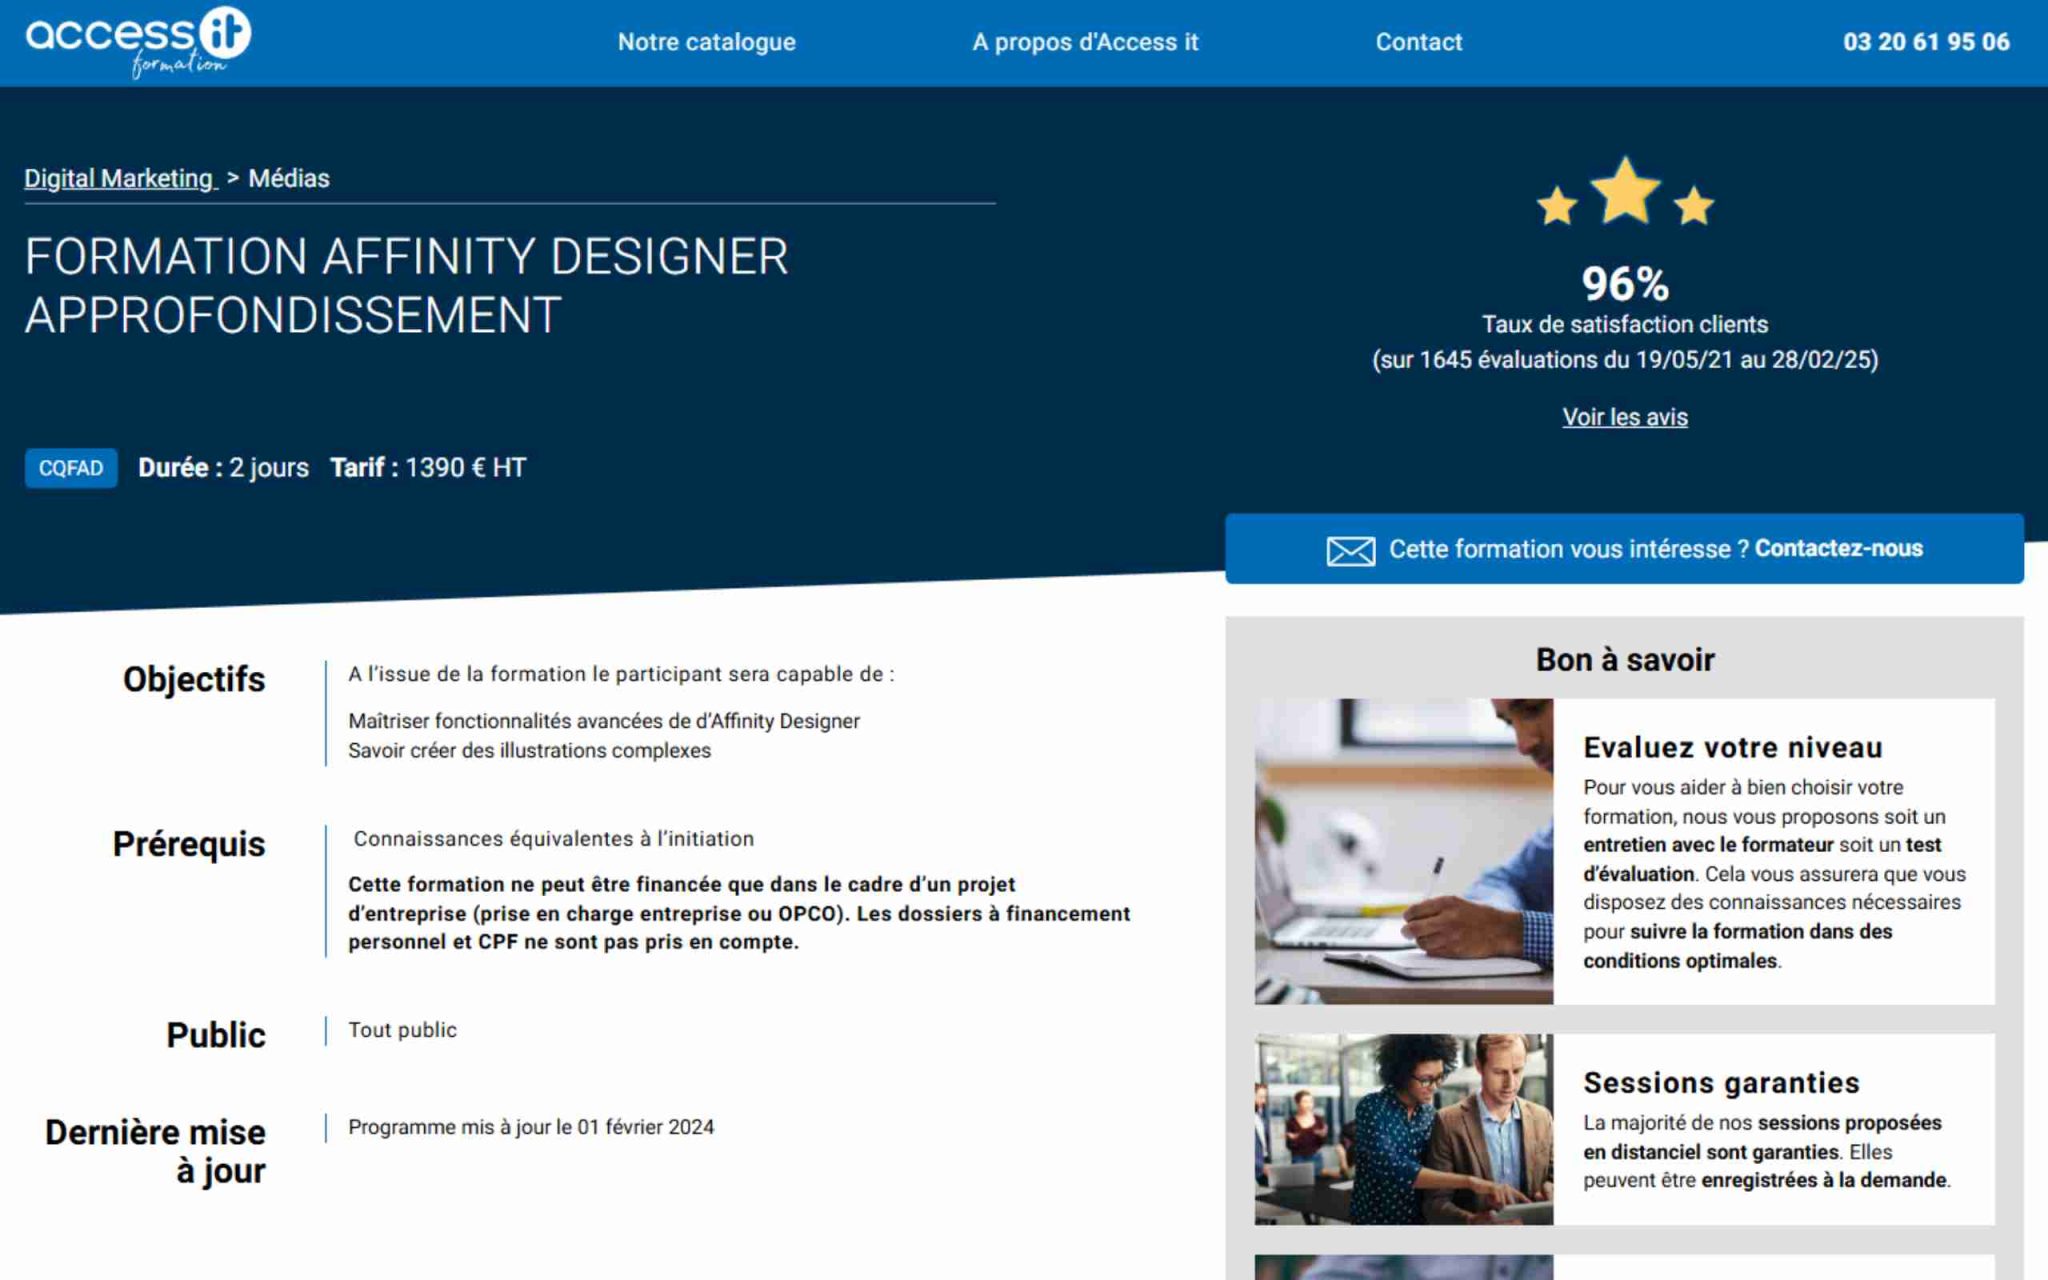2048x1280 pixels.
Task: Follow the Digital Marketing breadcrumb link
Action: click(x=119, y=178)
